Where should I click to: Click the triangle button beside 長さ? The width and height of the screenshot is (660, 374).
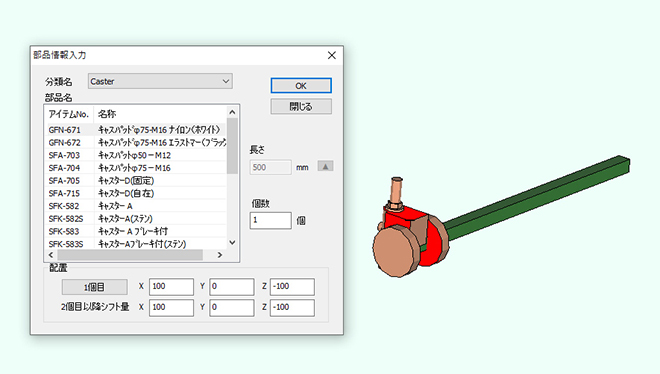pos(325,166)
